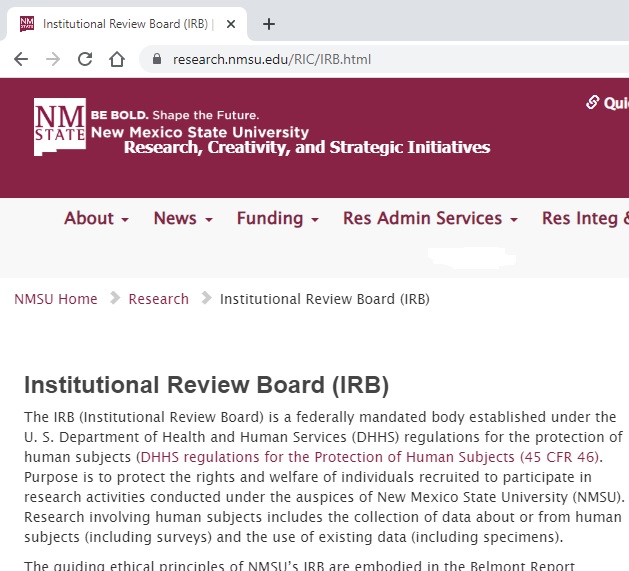Expand the About dropdown menu
Viewport: 629px width, 571px height.
tap(96, 219)
